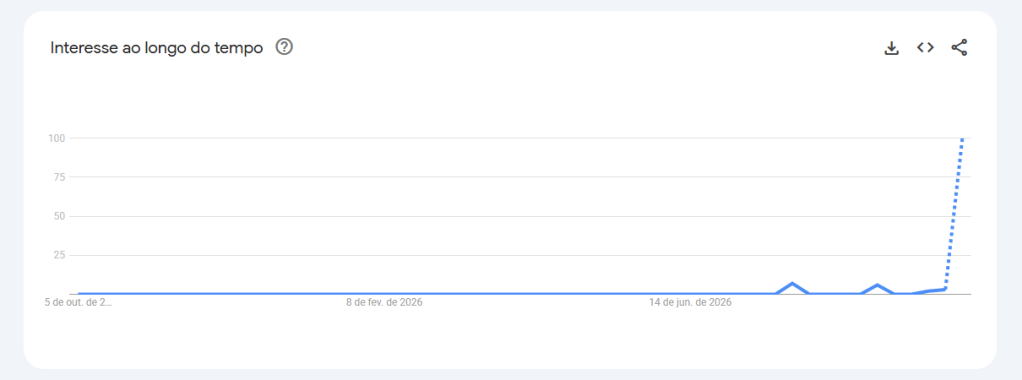Click the '14 de jun. de 2026' axis label
Image resolution: width=1022 pixels, height=380 pixels.
(690, 303)
